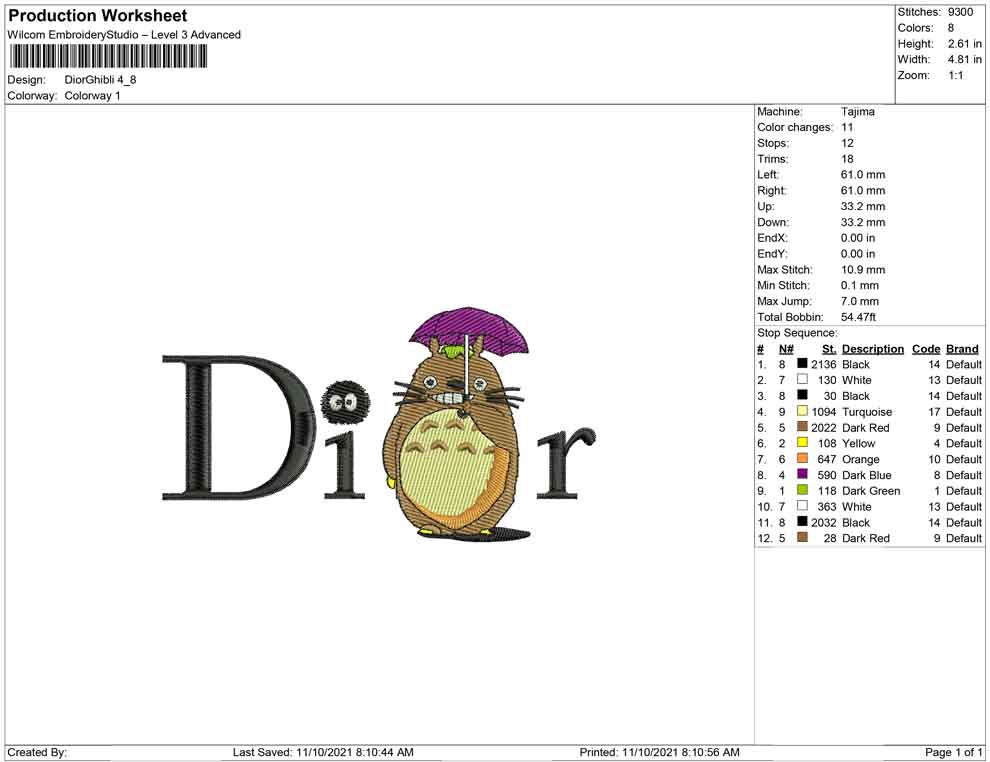Image resolution: width=990 pixels, height=762 pixels.
Task: Click the Stitches value 9300
Action: tap(960, 12)
